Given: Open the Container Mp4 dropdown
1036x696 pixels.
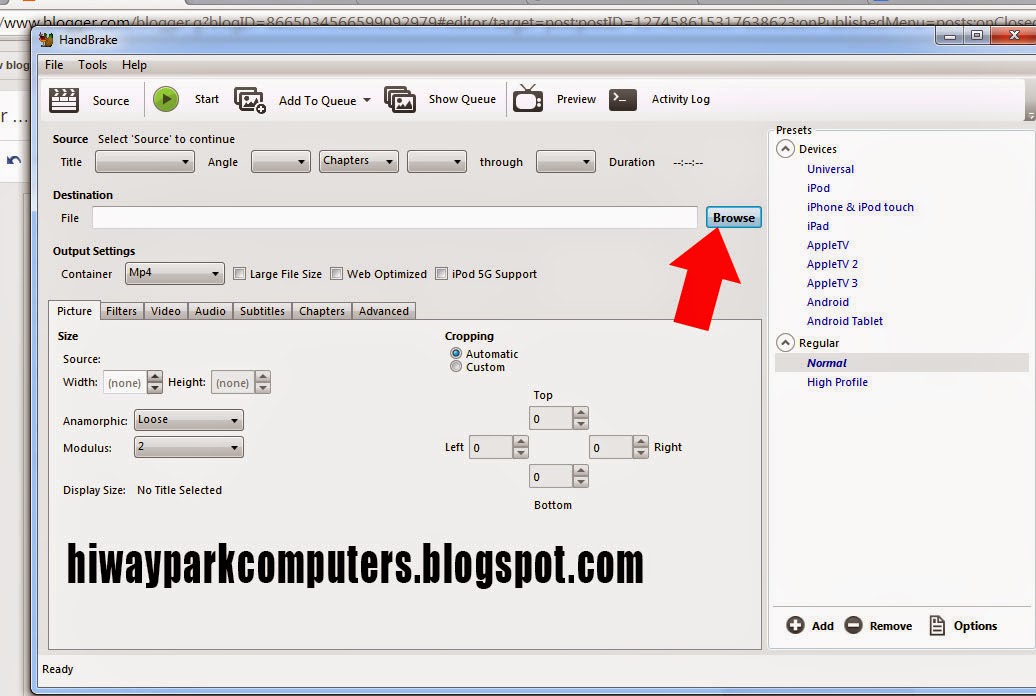Looking at the screenshot, I should pos(175,273).
